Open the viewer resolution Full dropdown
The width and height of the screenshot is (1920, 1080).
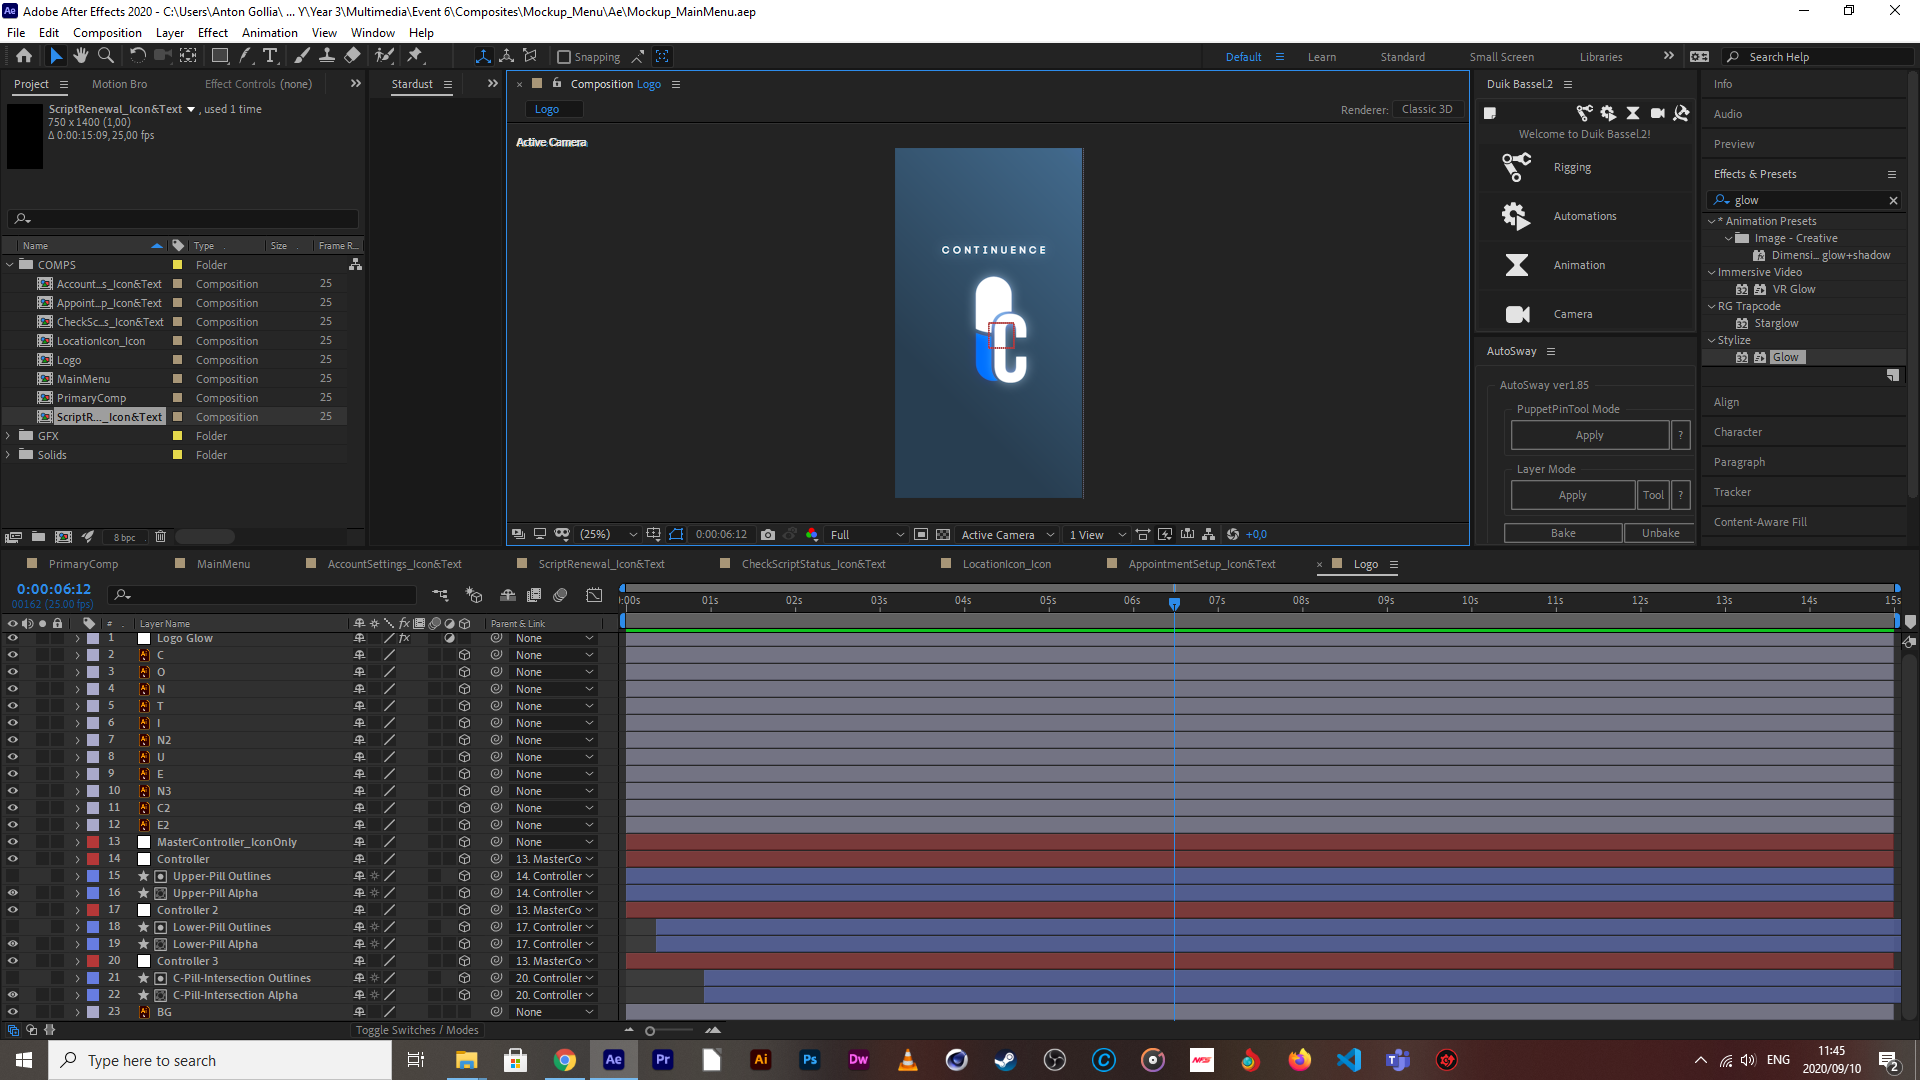(x=867, y=535)
